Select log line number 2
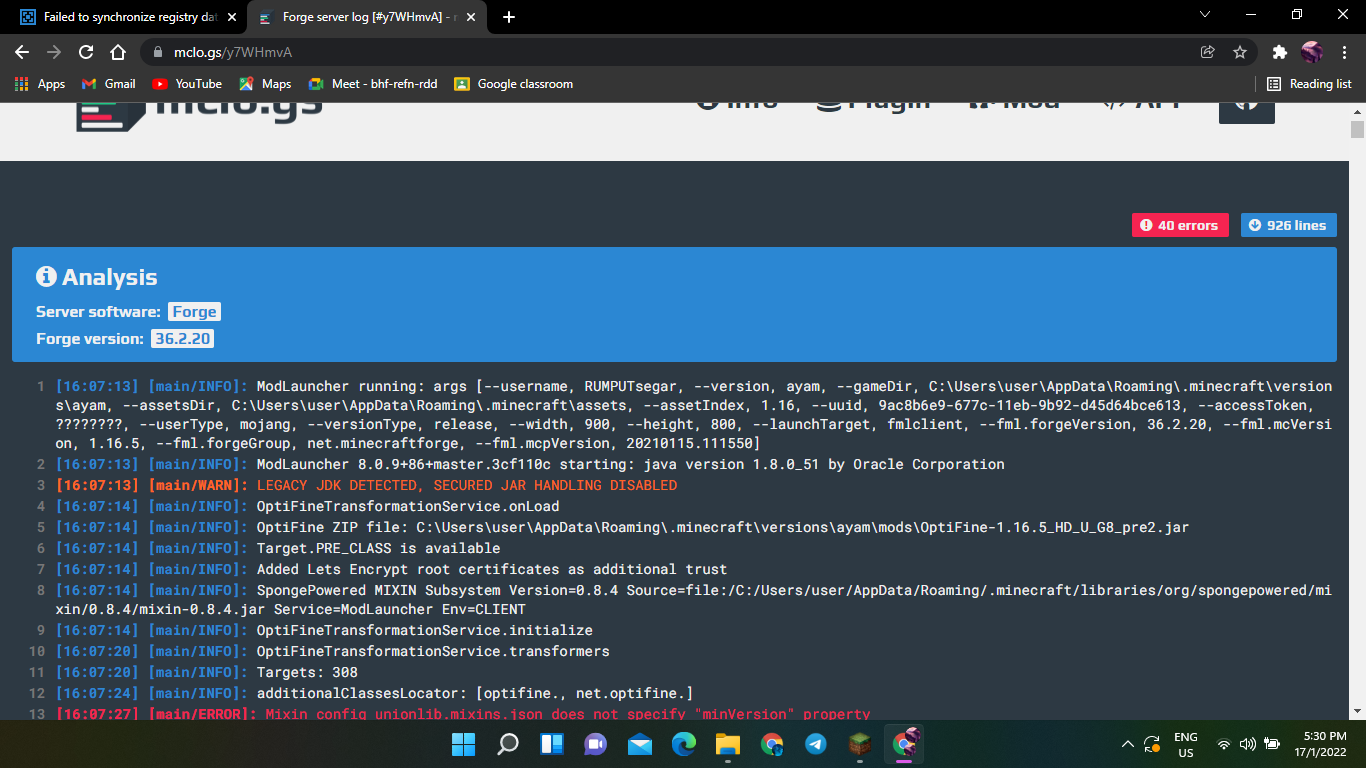1366x768 pixels. 40,464
